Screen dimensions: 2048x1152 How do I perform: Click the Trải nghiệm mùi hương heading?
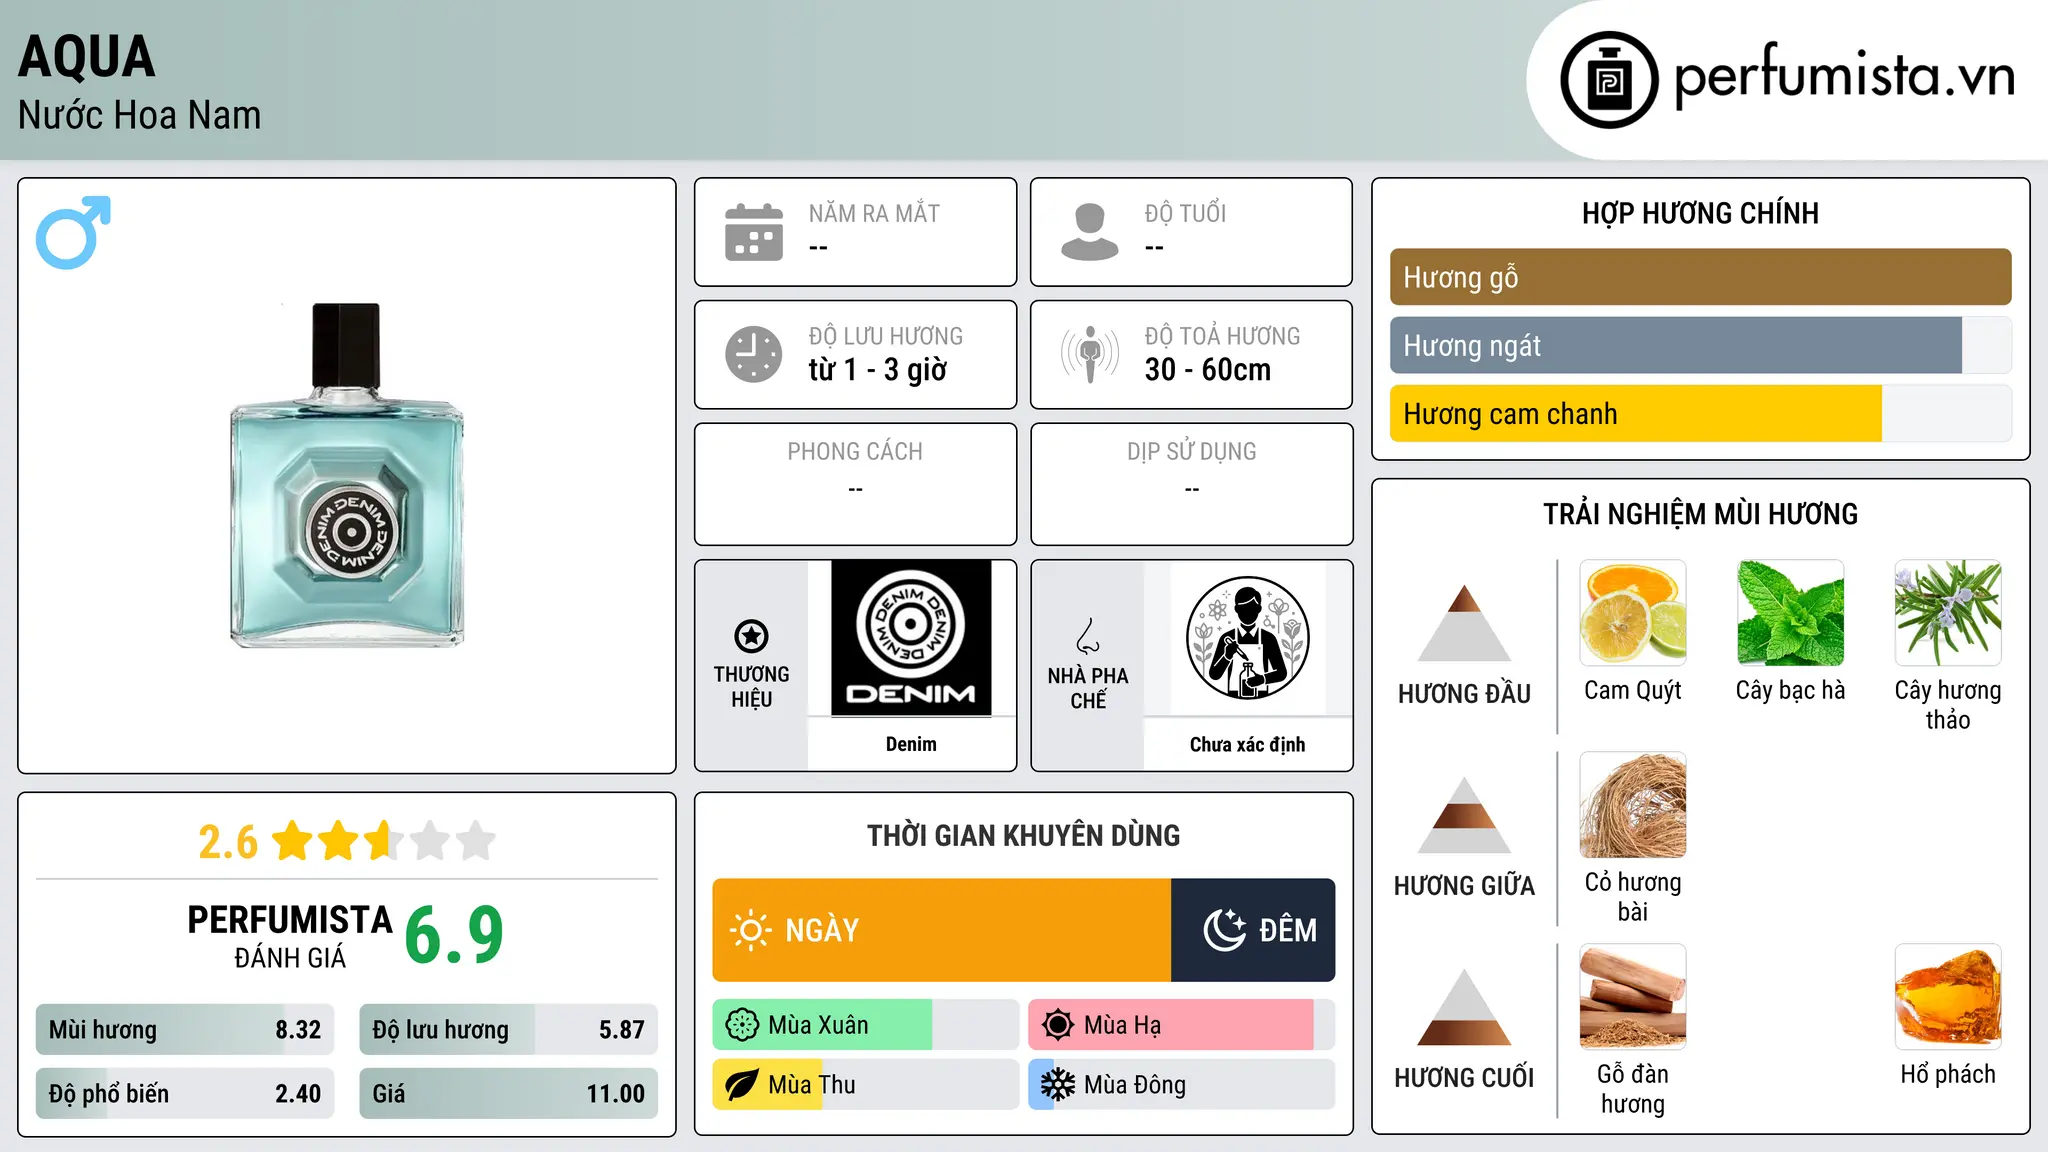coord(1701,514)
